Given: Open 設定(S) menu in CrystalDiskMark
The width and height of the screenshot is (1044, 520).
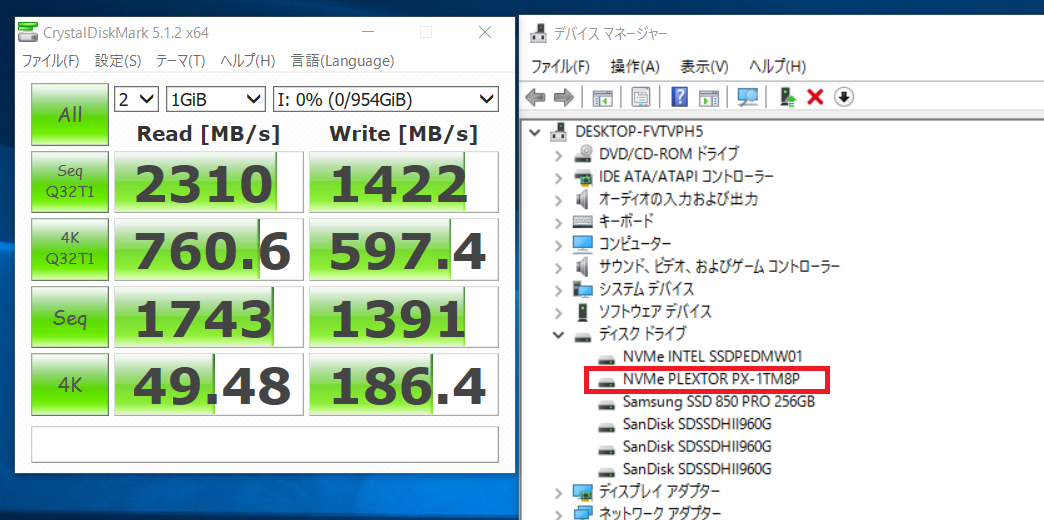Looking at the screenshot, I should coord(118,61).
